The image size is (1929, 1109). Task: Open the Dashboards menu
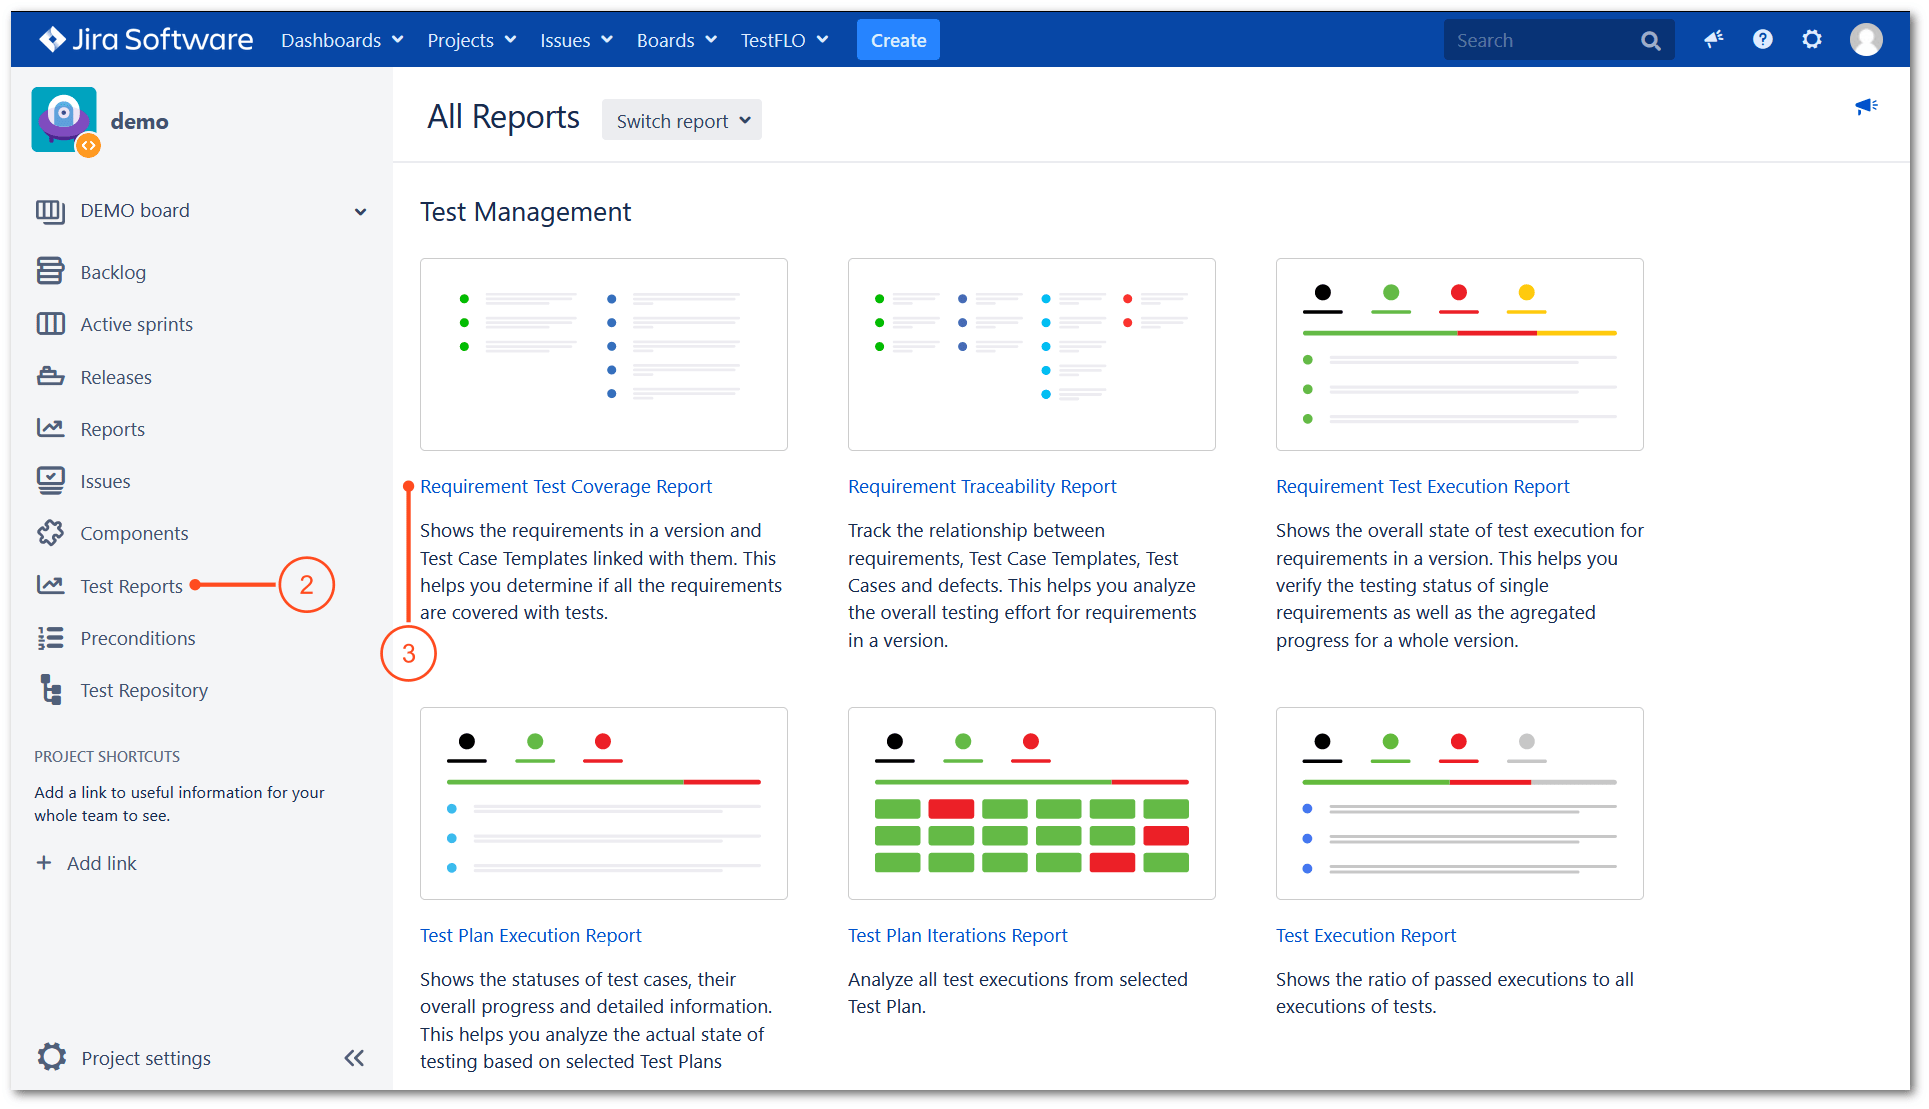(342, 40)
